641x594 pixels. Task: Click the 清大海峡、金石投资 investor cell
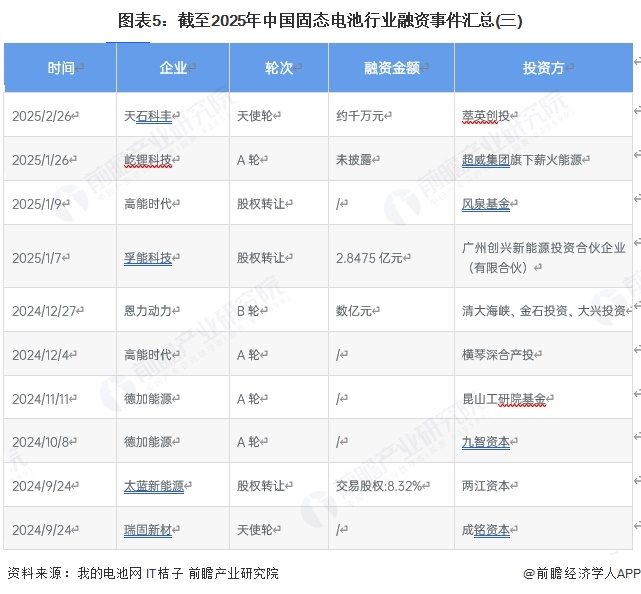pos(544,311)
